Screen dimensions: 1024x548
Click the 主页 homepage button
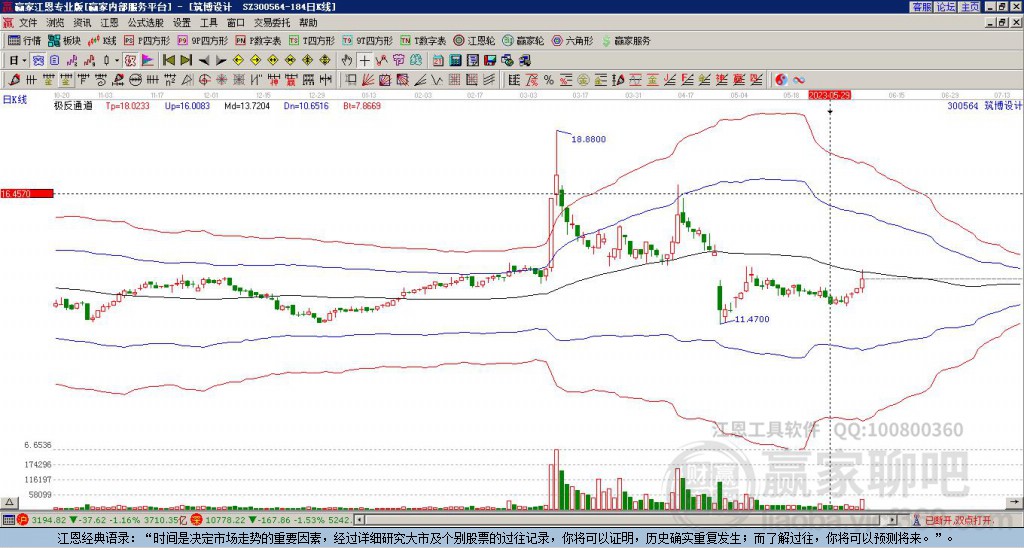tap(970, 7)
